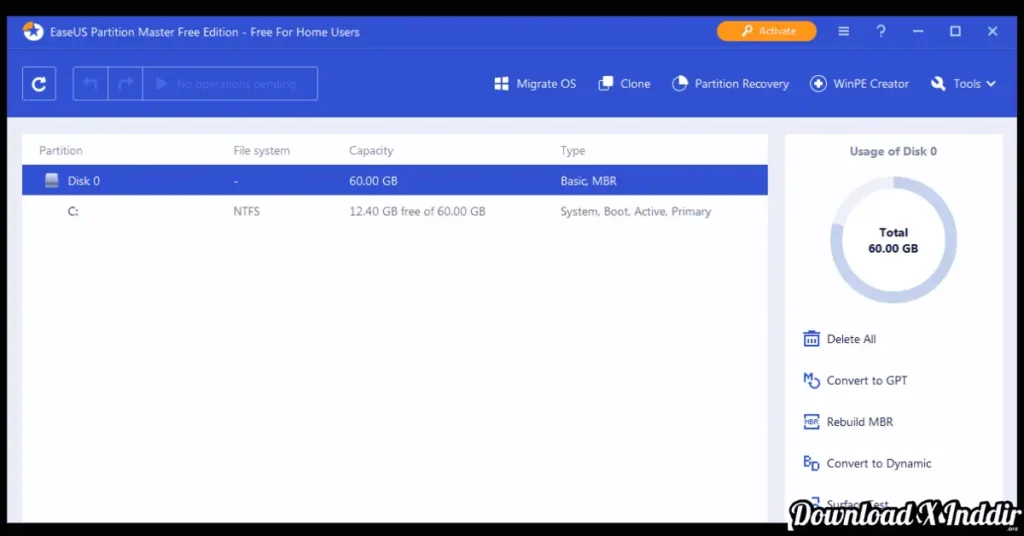
Task: Launch the Clone tool
Action: click(624, 84)
